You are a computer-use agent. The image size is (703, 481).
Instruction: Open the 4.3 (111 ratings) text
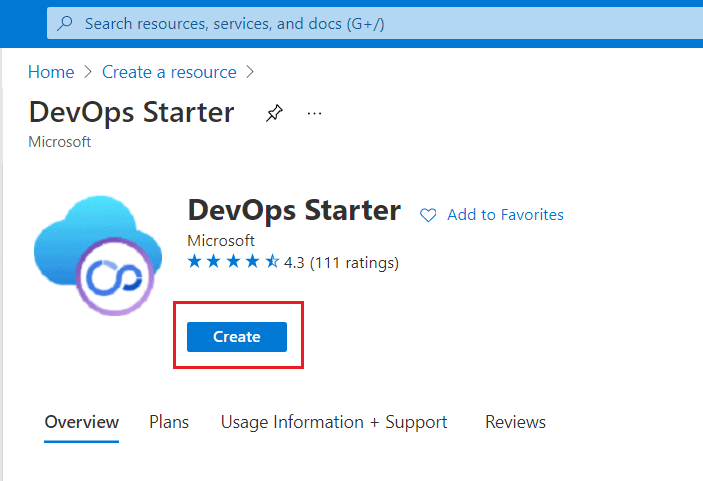tap(341, 262)
